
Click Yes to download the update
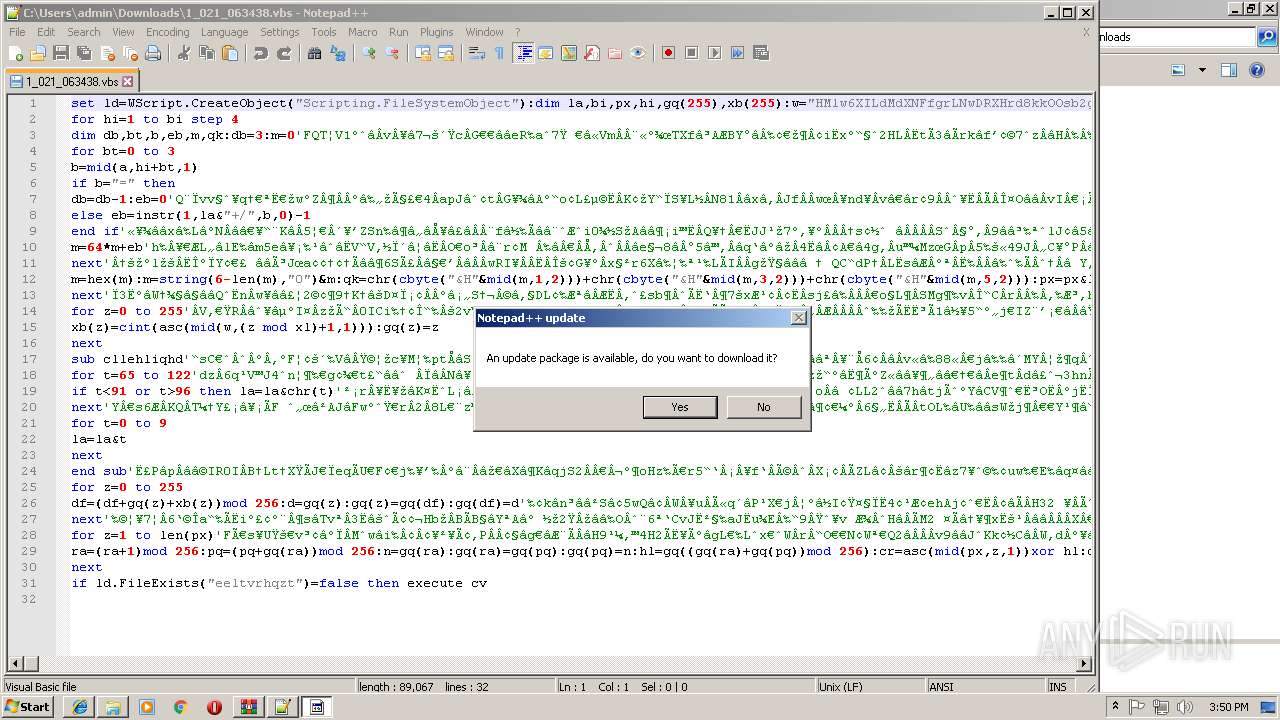[x=680, y=407]
